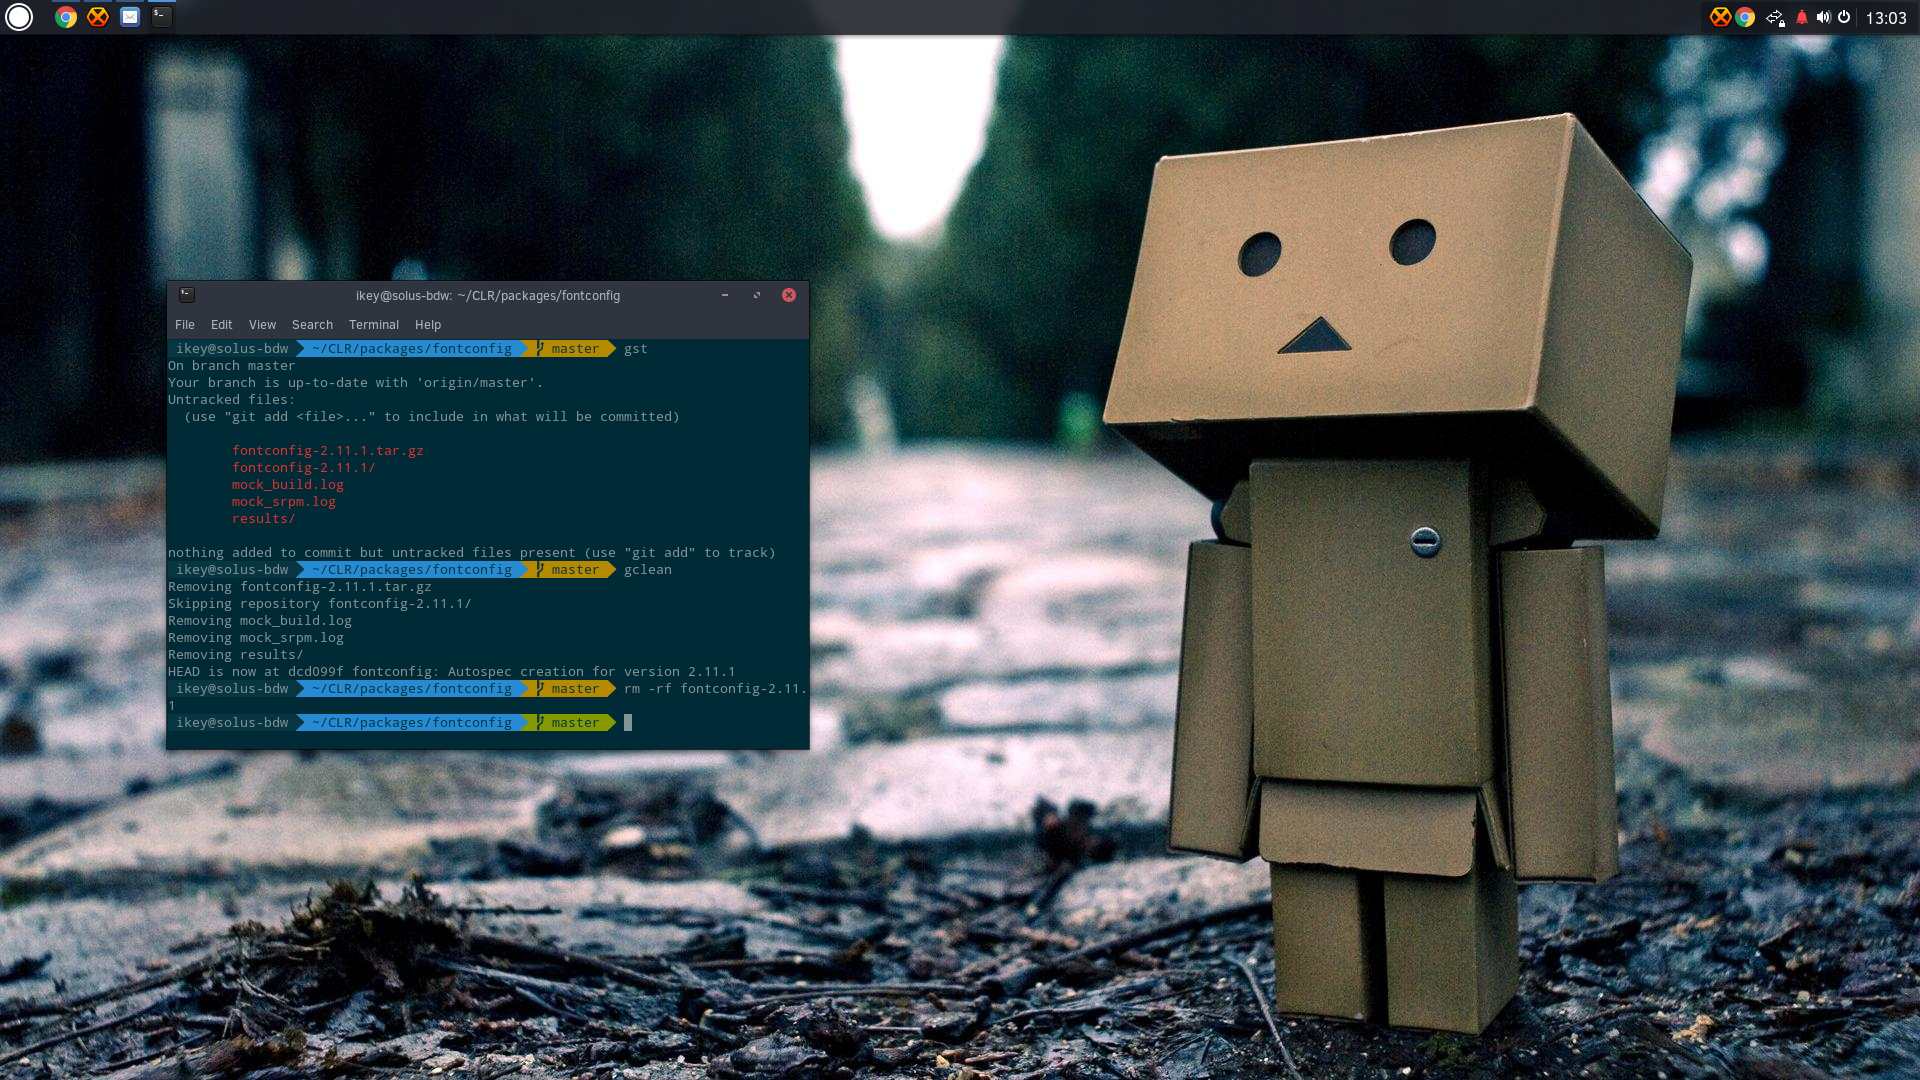
Task: Show the red notification bell
Action: 1802,17
